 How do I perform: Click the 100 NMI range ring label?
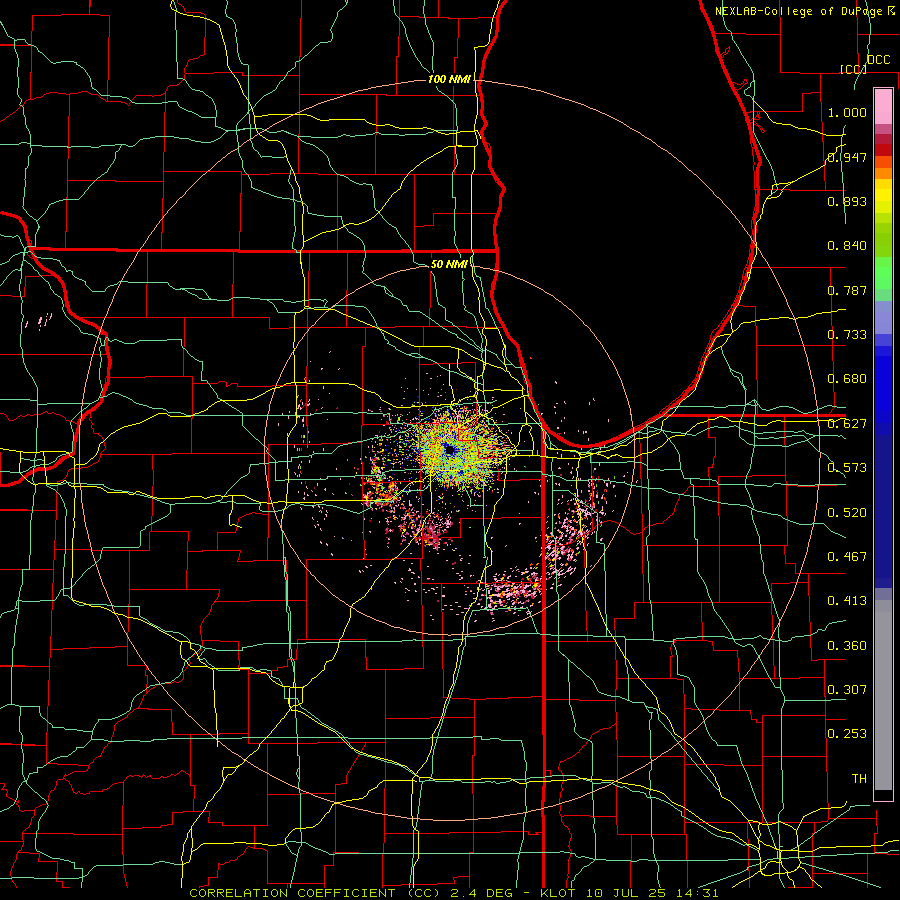pos(449,79)
